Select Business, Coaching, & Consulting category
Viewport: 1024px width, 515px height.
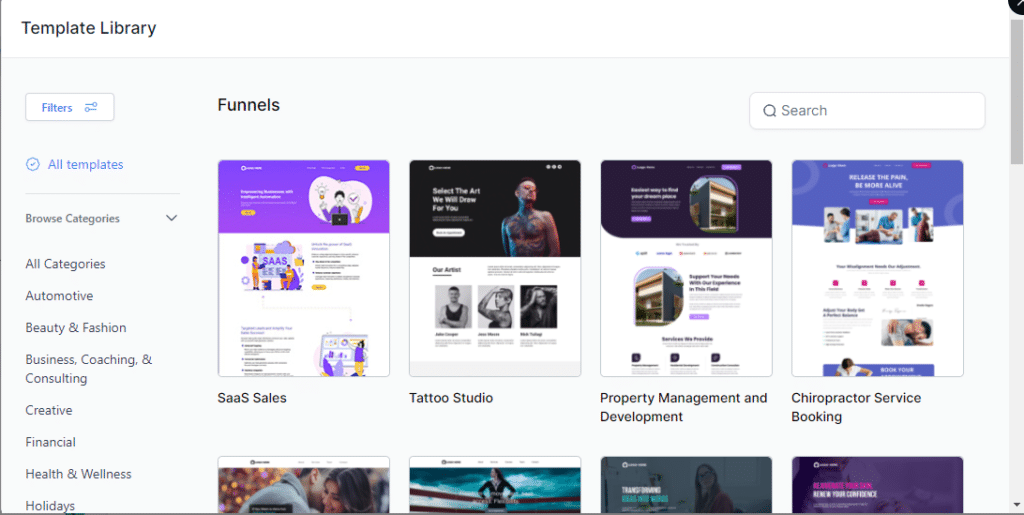pyautogui.click(x=88, y=369)
